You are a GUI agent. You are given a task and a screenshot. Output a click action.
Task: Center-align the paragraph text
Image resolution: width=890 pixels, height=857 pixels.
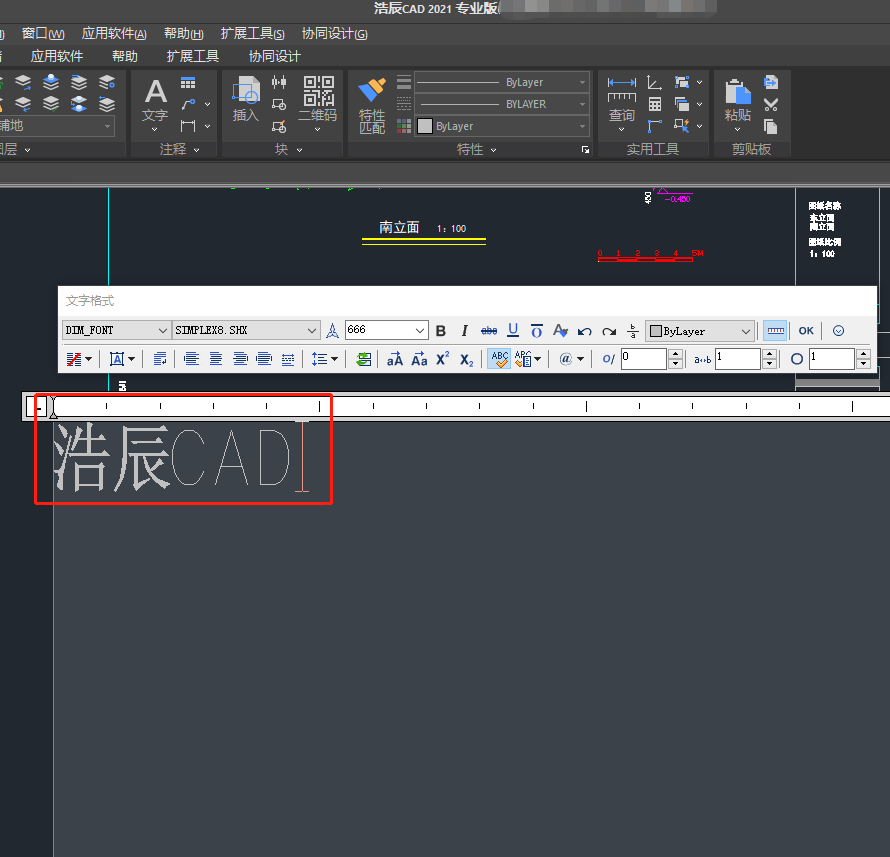pyautogui.click(x=216, y=359)
